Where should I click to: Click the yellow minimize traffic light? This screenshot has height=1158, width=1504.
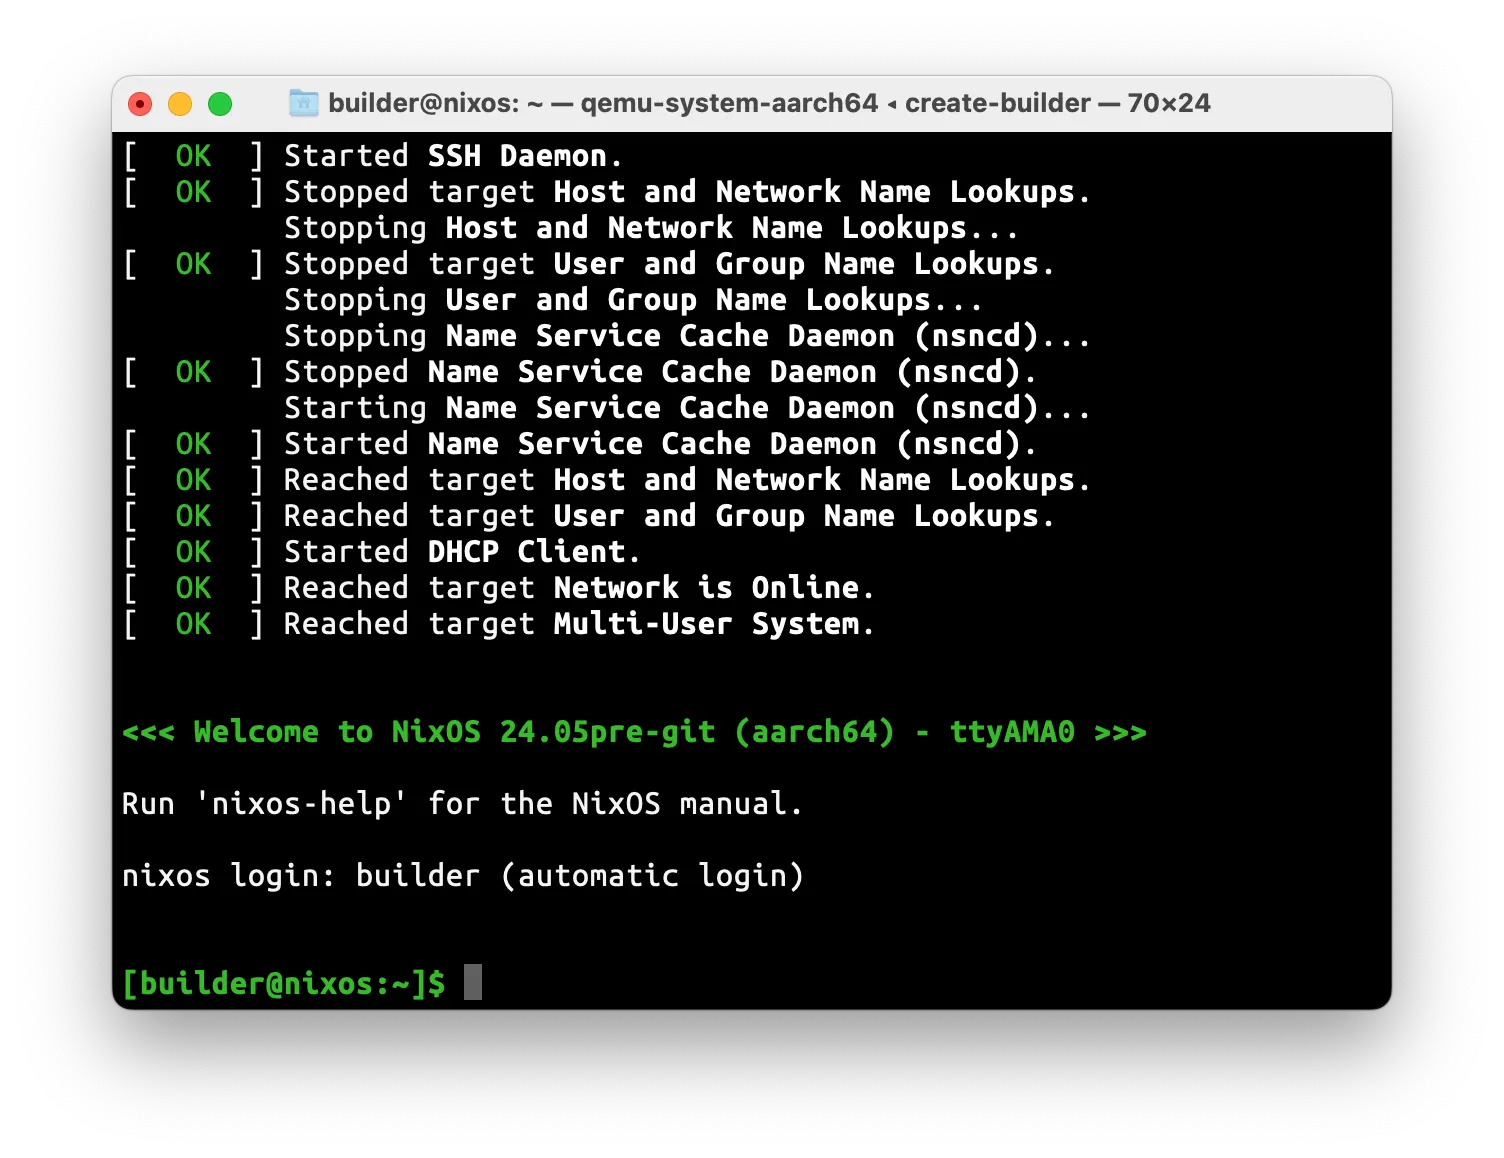coord(180,103)
